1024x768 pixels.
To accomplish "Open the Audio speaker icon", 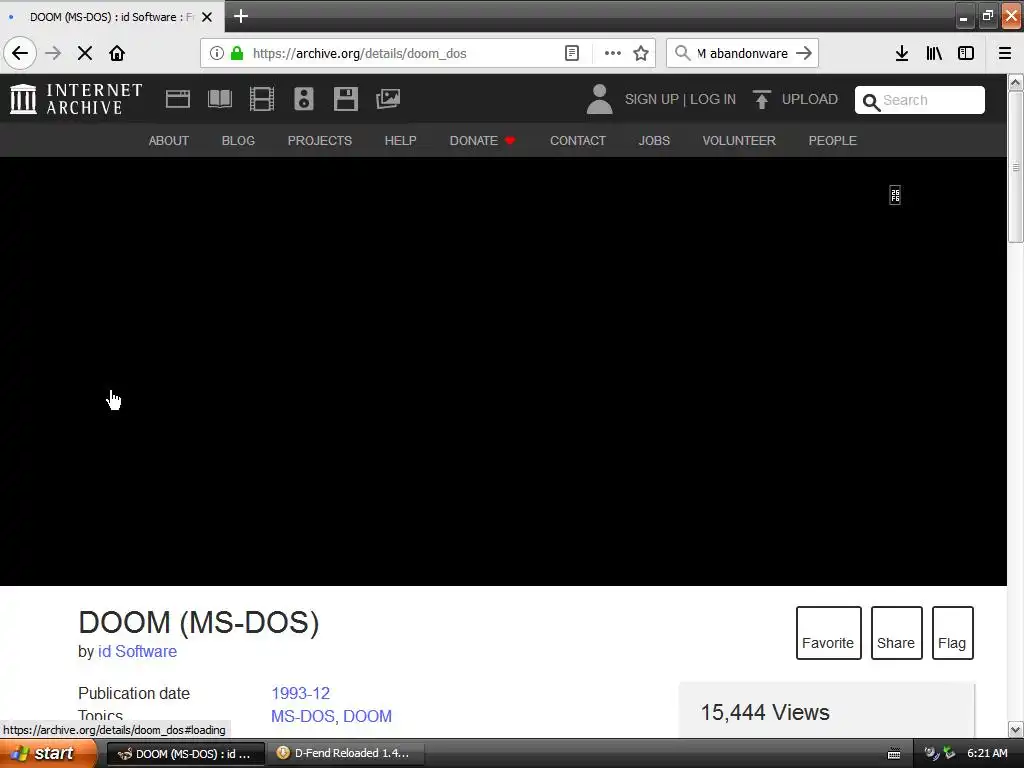I will pyautogui.click(x=304, y=99).
